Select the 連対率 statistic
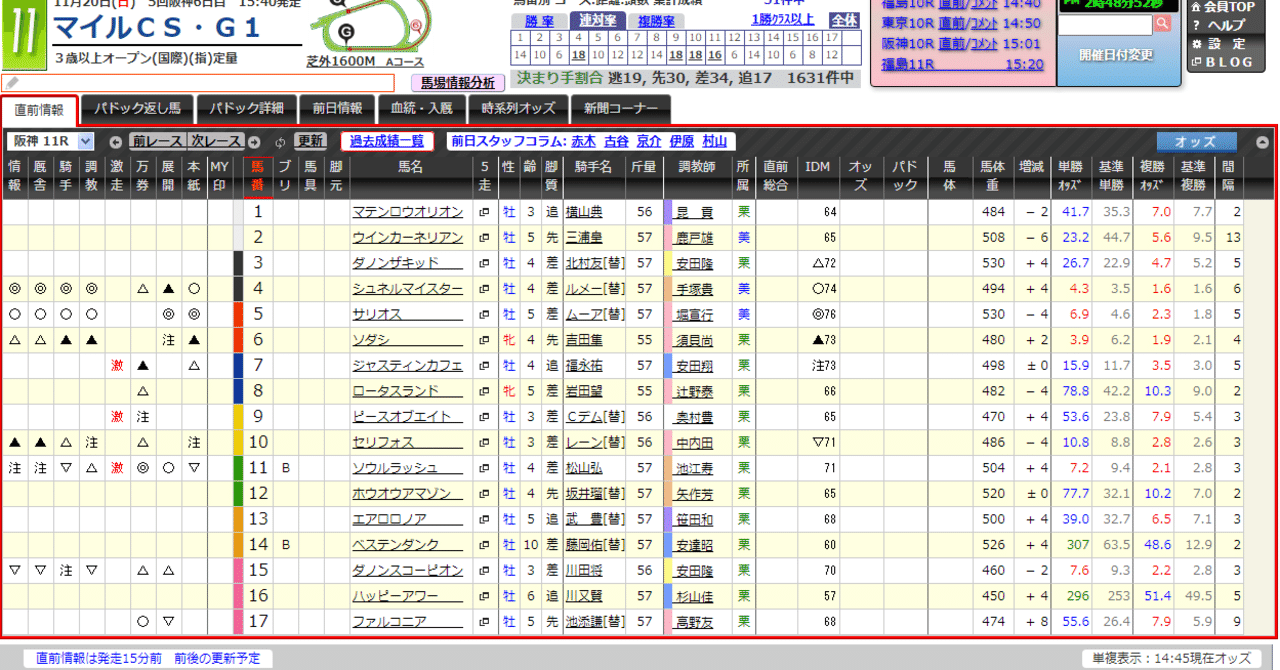 [x=598, y=19]
